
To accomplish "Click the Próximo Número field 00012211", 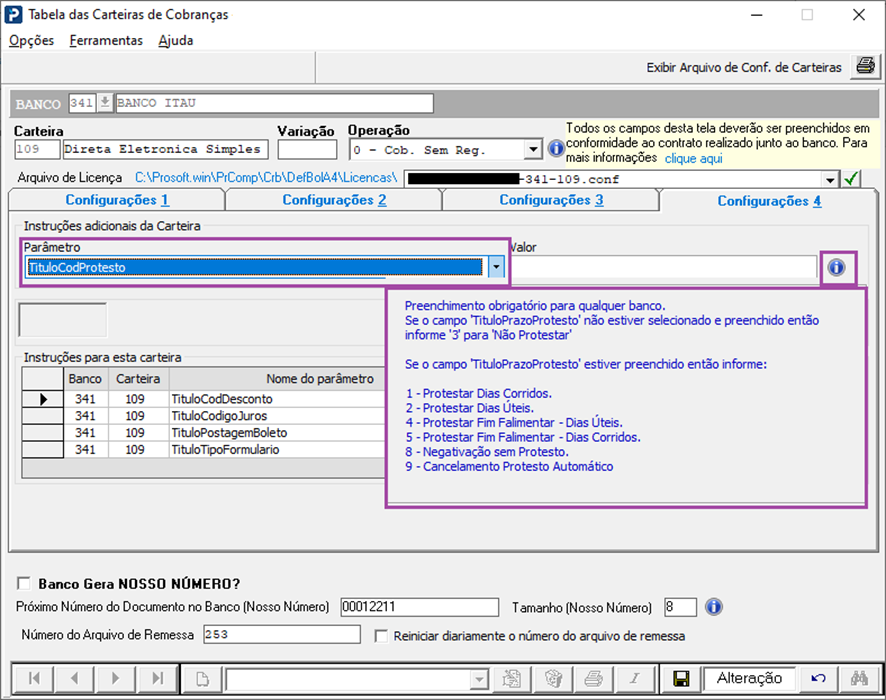I will pos(419,607).
